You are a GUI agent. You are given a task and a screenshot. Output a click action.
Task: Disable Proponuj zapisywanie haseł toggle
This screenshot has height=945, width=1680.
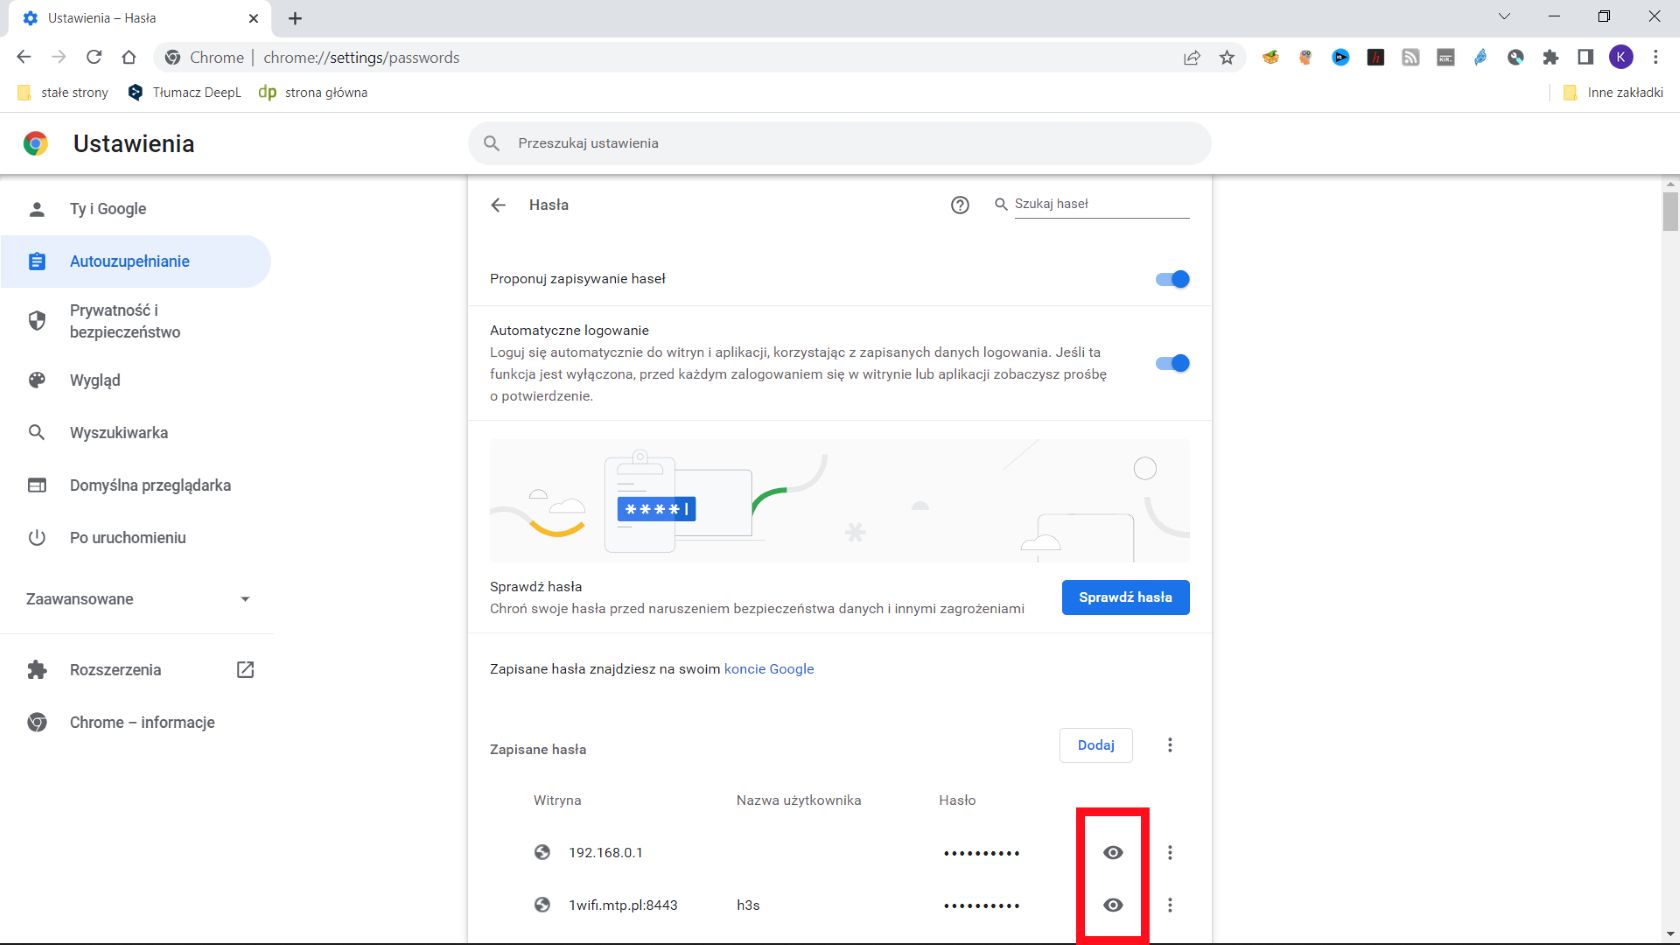click(1172, 279)
